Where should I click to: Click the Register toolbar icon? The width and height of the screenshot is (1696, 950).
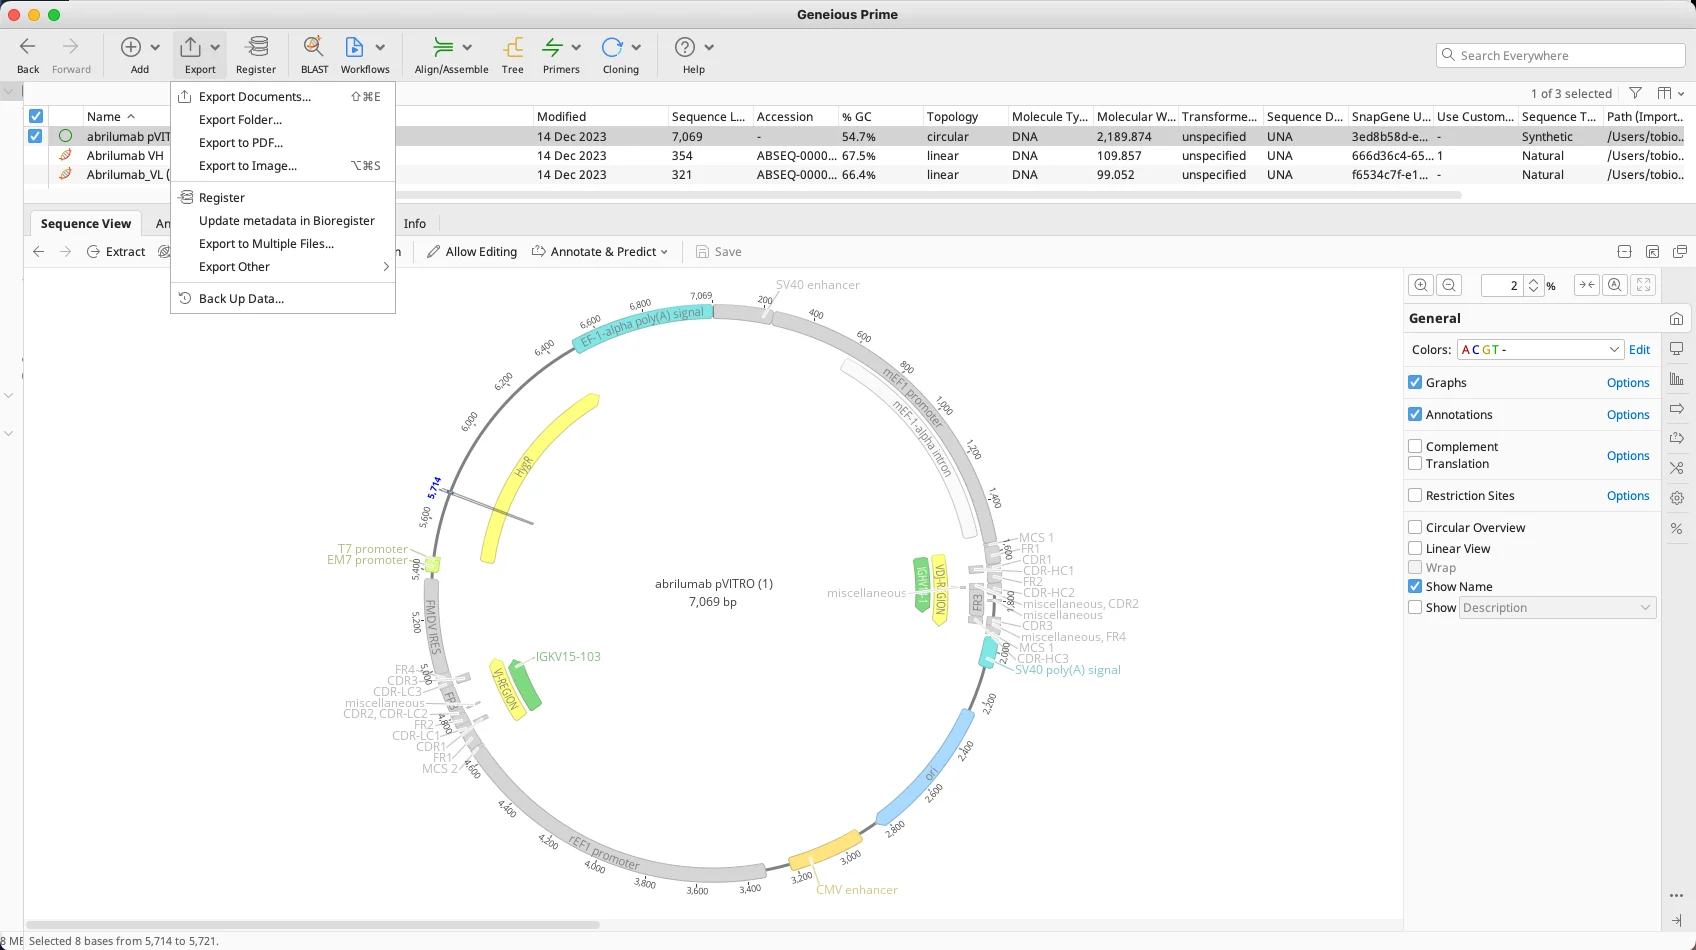tap(257, 47)
